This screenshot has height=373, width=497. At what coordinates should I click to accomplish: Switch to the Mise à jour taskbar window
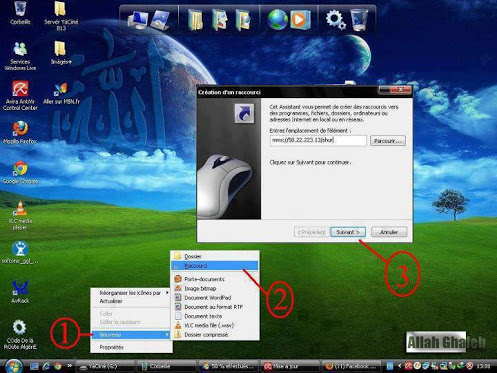pyautogui.click(x=290, y=366)
